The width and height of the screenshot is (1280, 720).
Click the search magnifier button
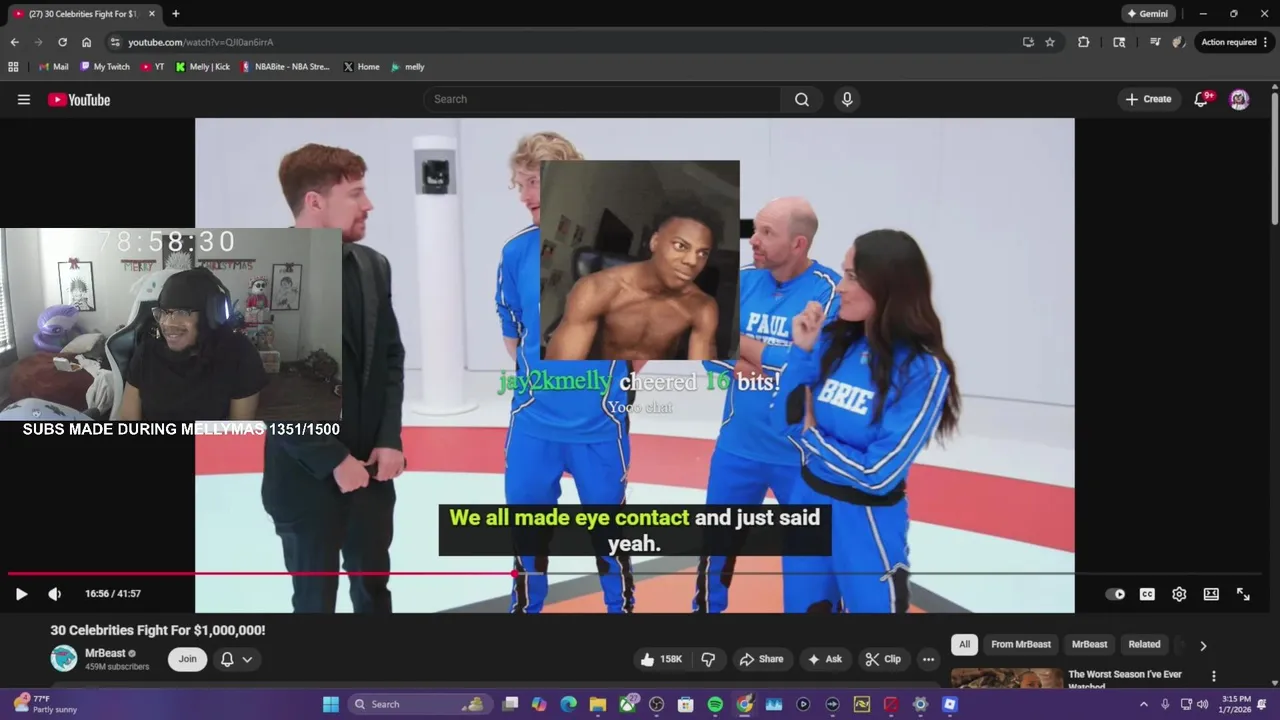(802, 99)
